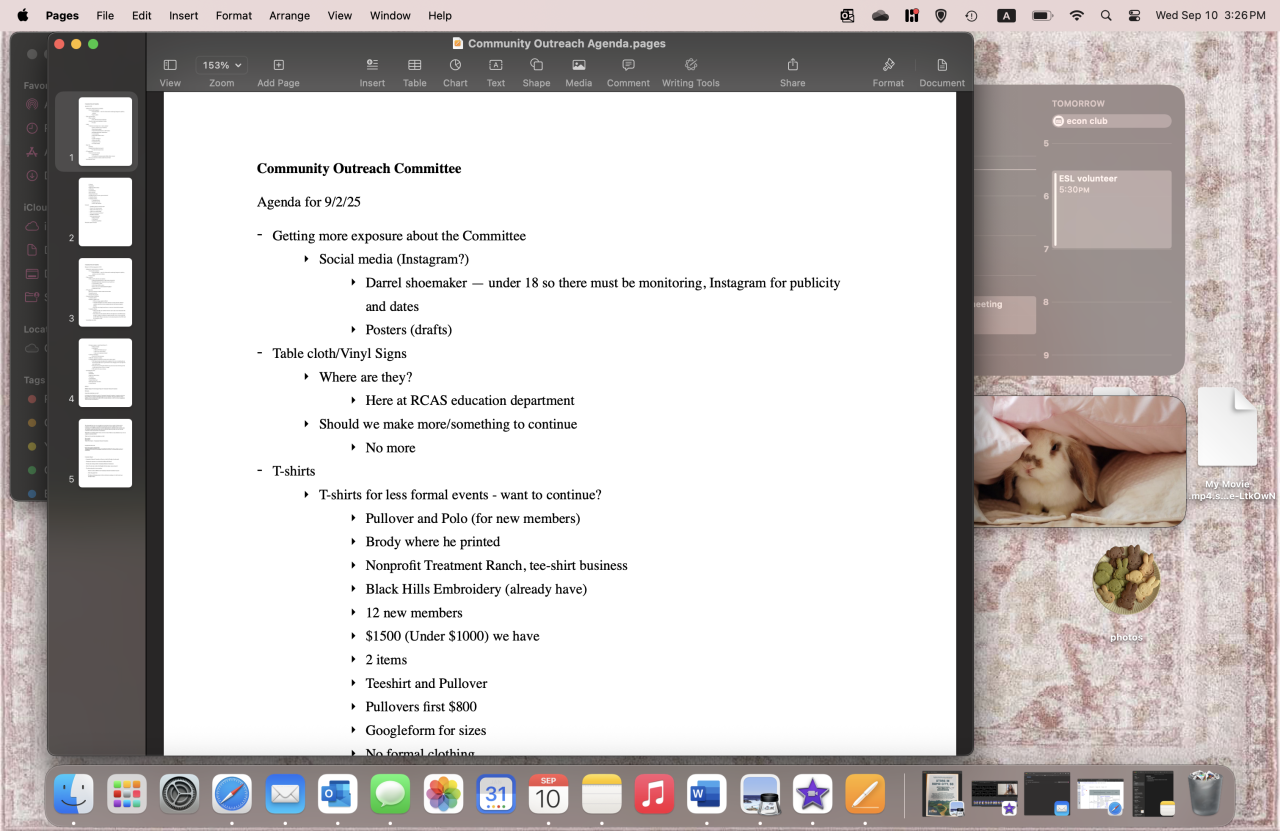
Task: Click the Text box toolbar icon
Action: [495, 65]
